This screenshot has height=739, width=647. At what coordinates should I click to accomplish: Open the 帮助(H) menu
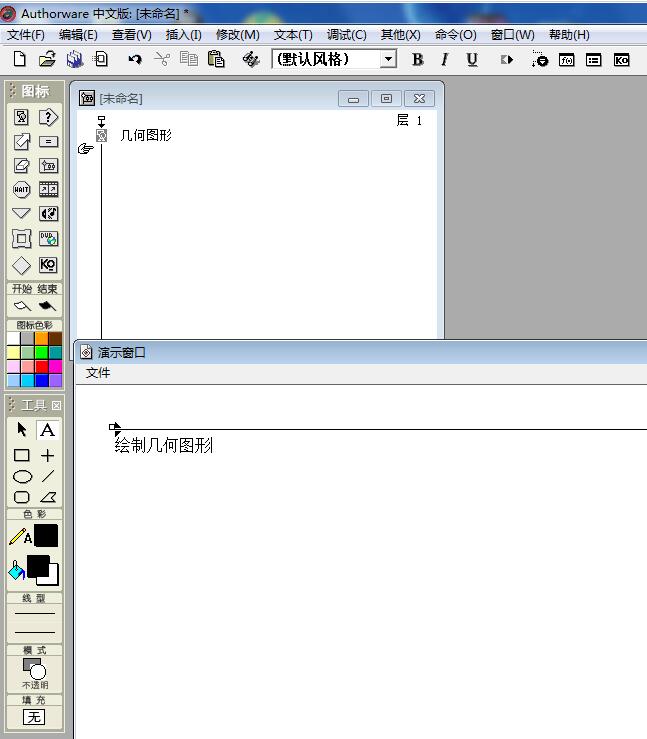point(569,35)
